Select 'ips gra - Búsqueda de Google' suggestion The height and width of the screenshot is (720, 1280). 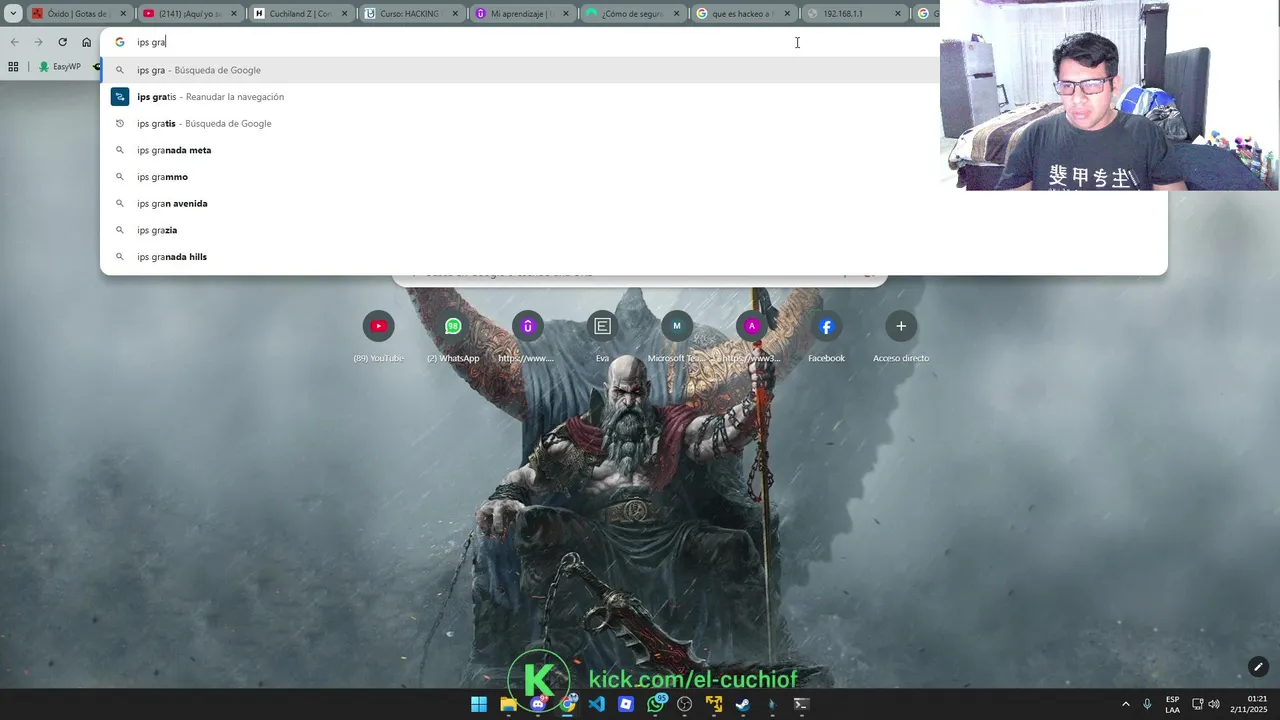pyautogui.click(x=520, y=70)
